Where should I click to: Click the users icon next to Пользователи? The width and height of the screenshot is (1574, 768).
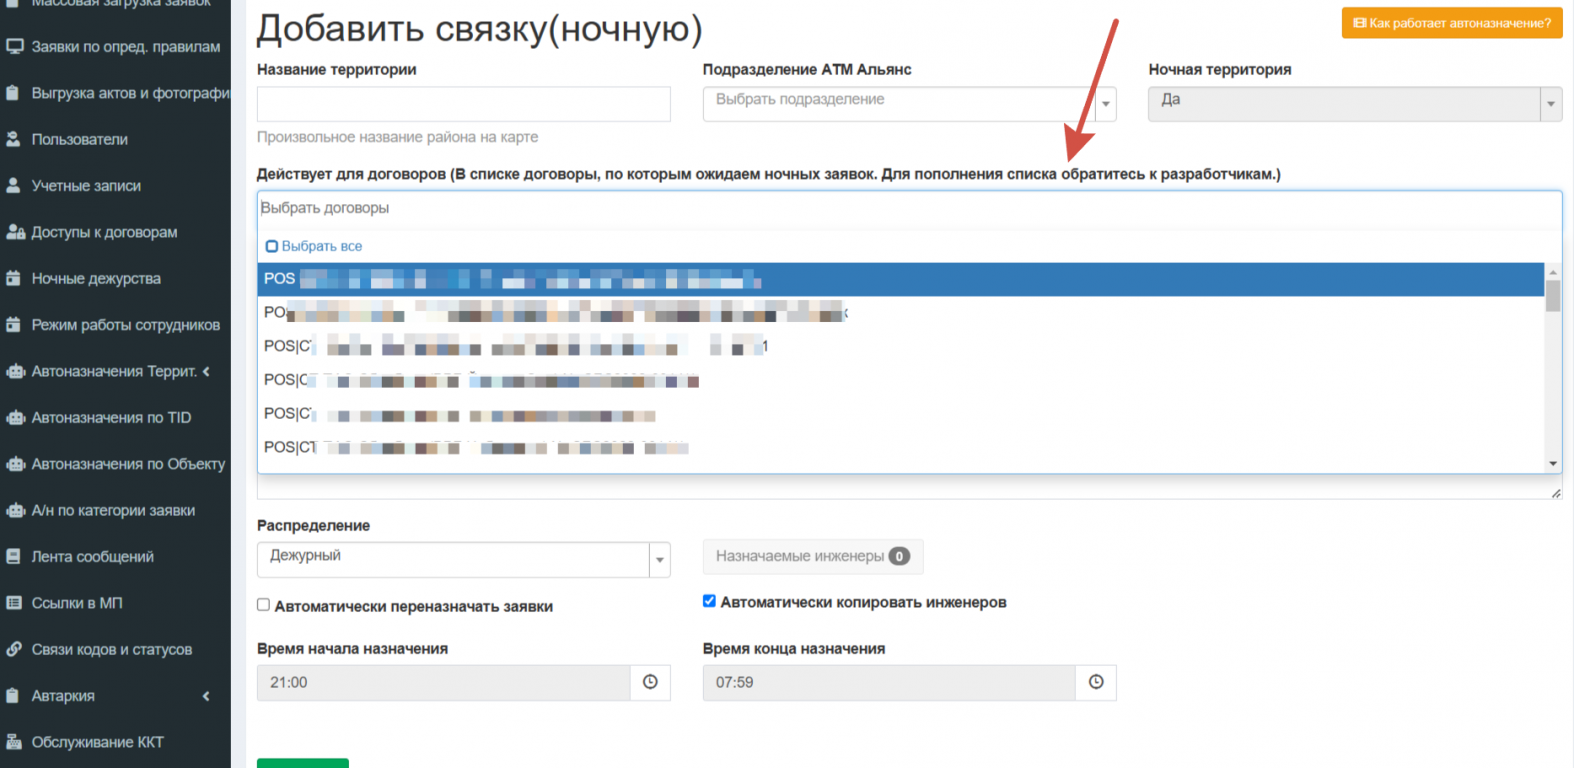(14, 139)
